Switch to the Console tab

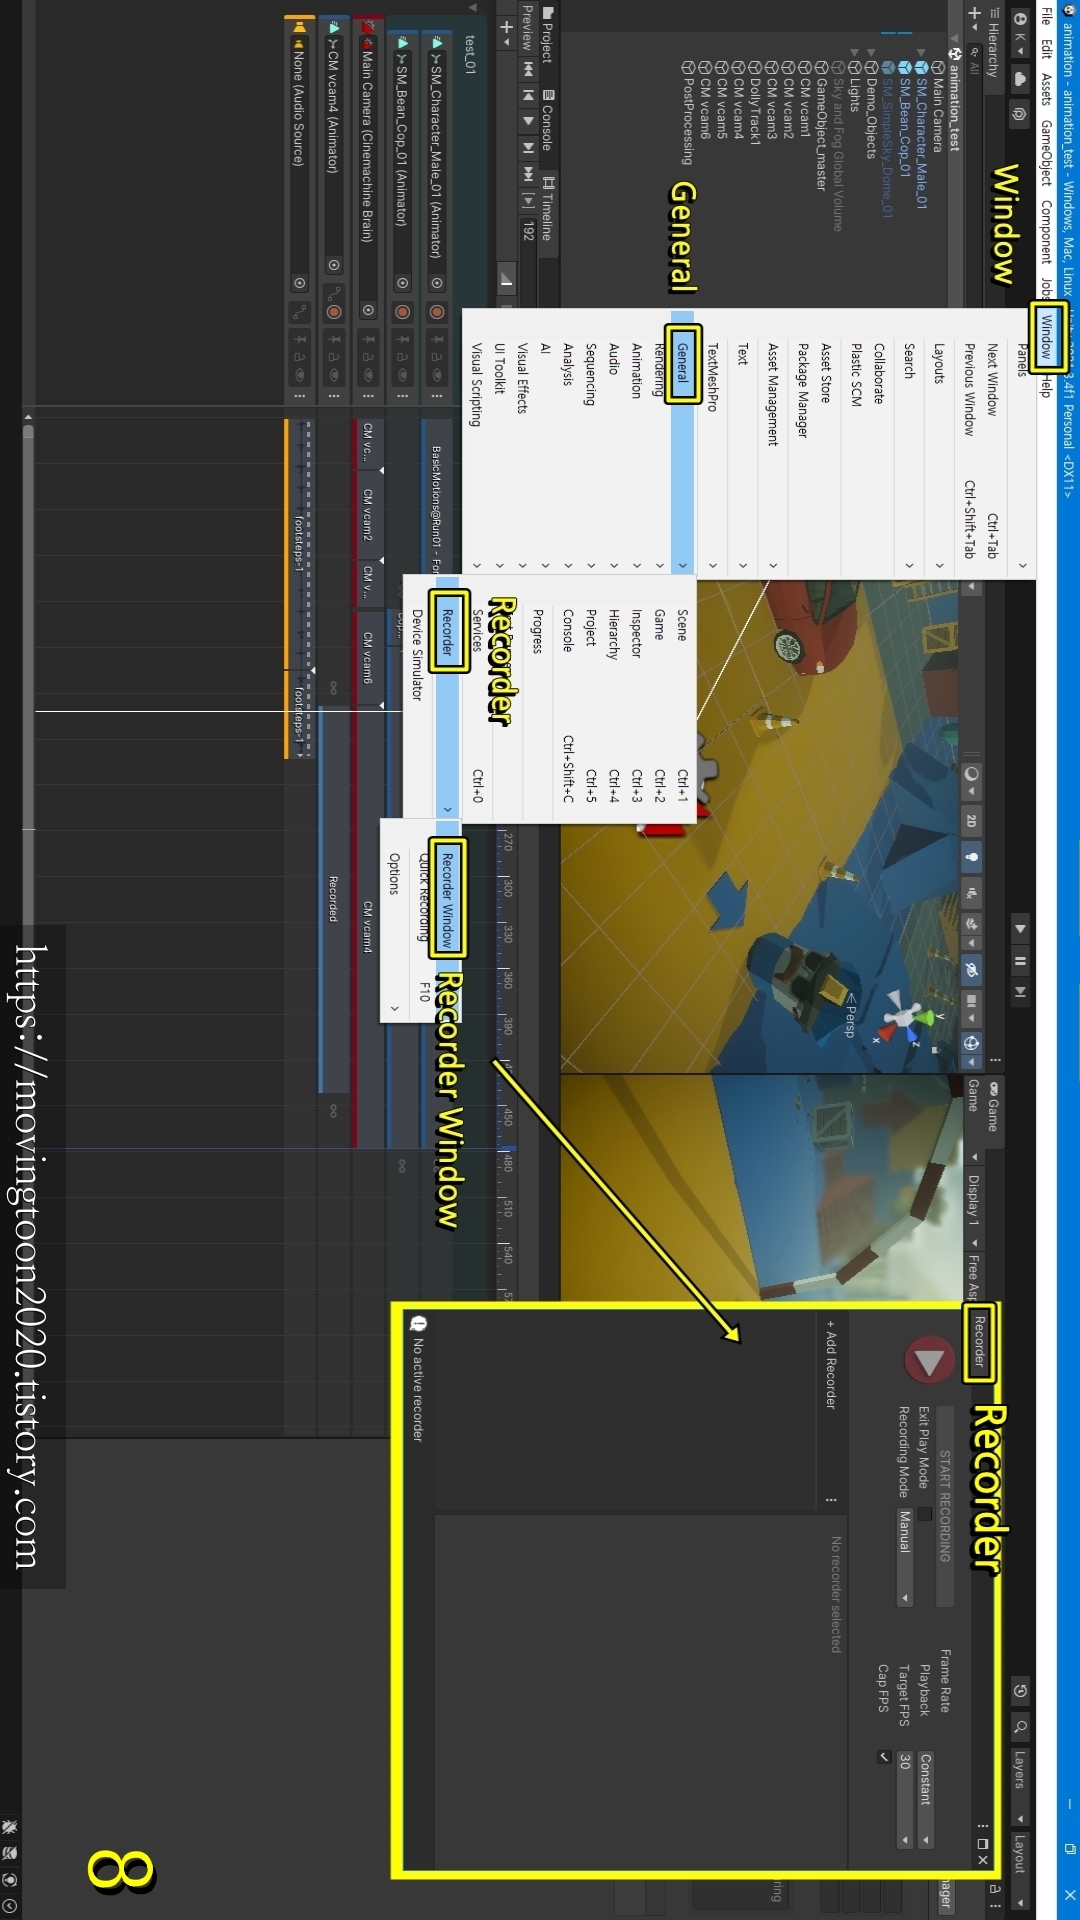(547, 120)
